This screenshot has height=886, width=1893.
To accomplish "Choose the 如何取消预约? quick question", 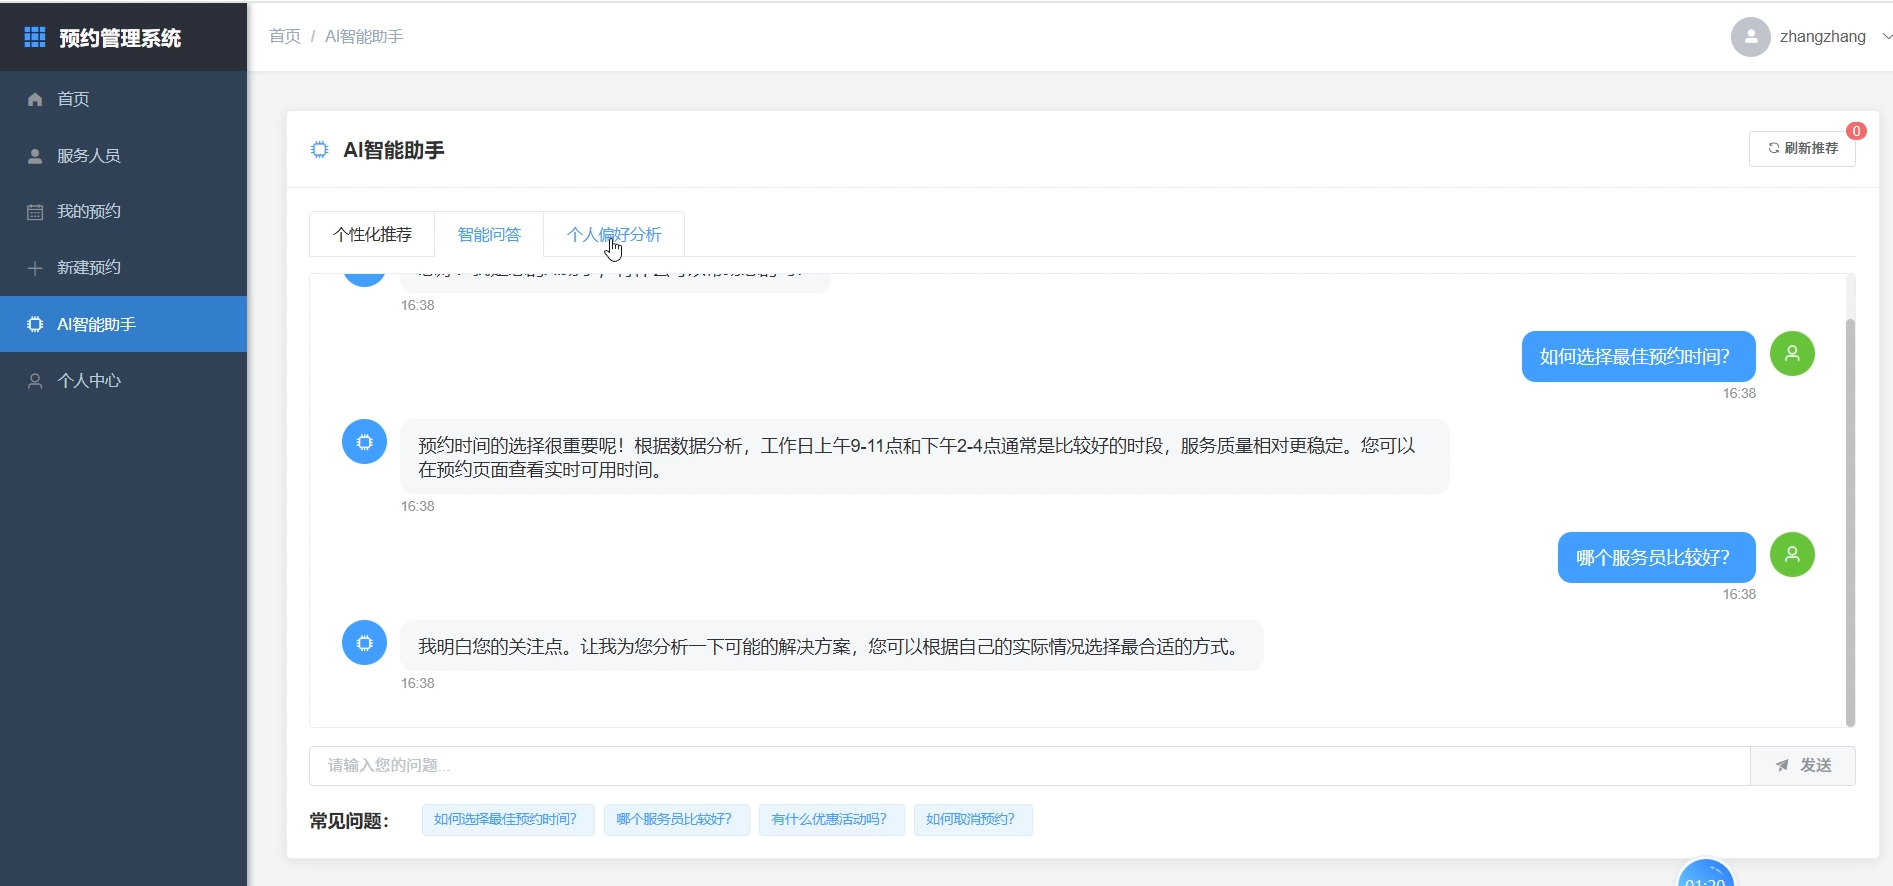I will pyautogui.click(x=971, y=820).
